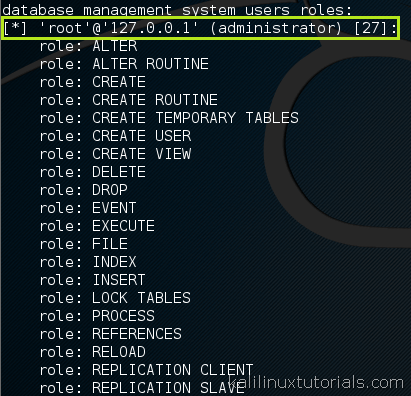This screenshot has width=411, height=396.
Task: Click the 'role: EVENT' line
Action: 88,208
